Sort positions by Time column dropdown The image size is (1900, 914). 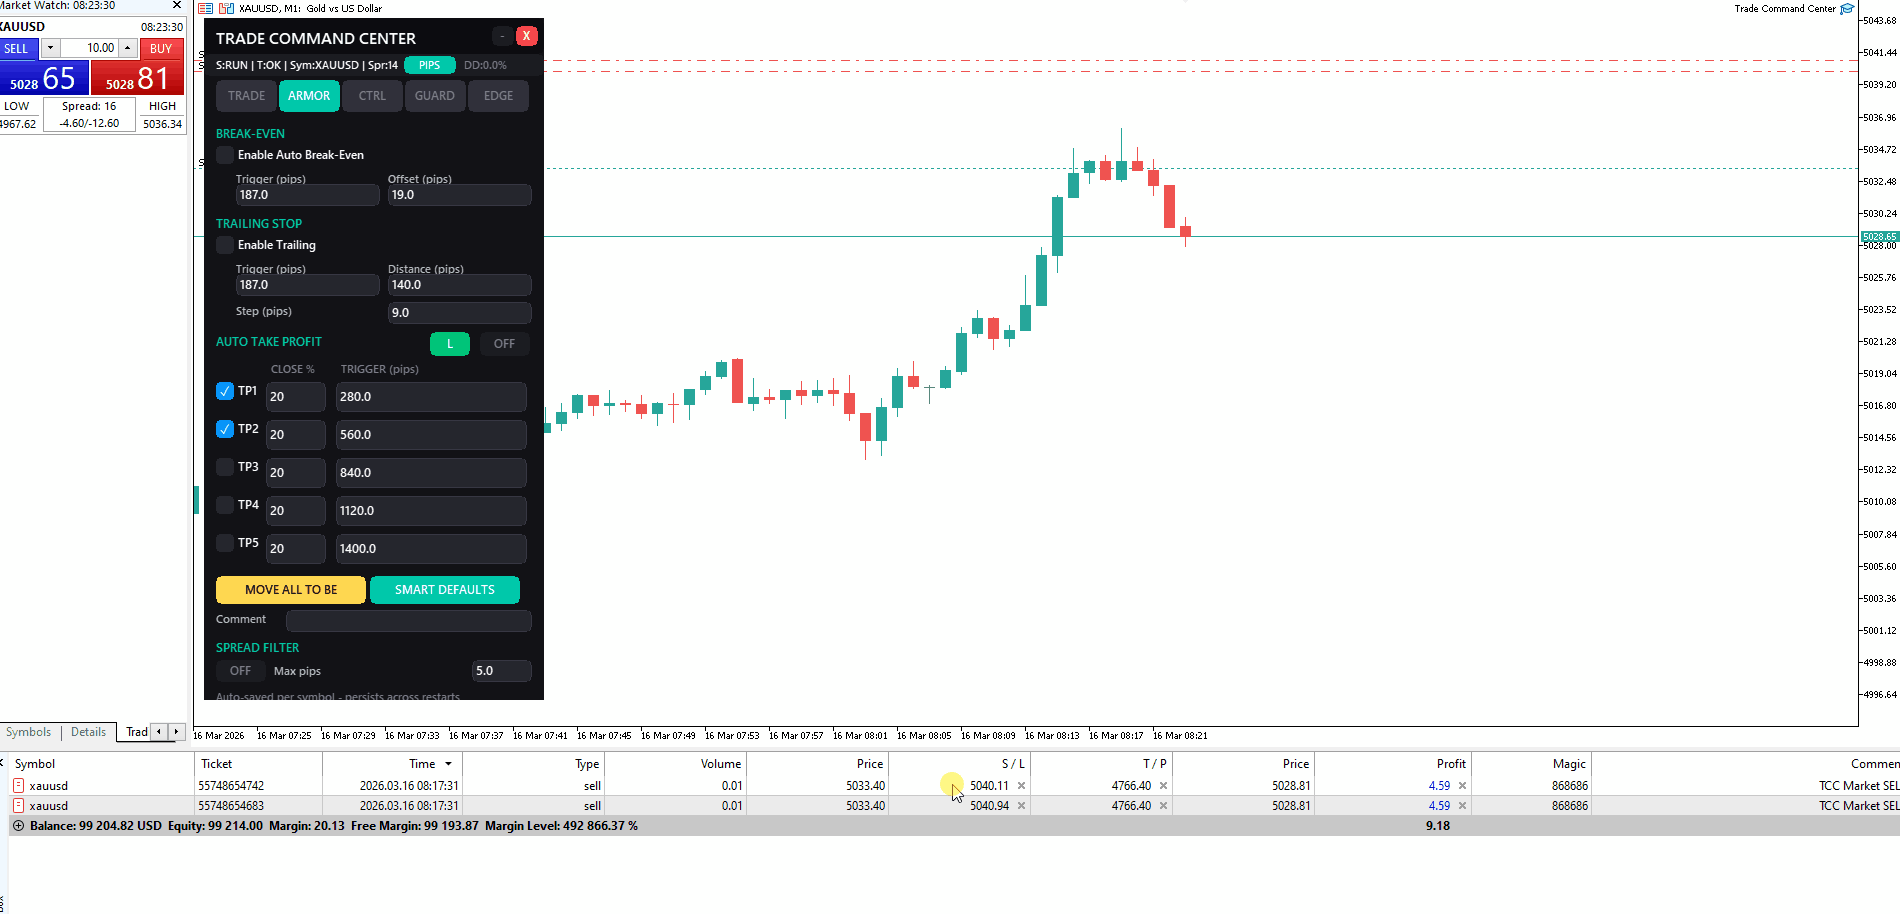point(448,764)
